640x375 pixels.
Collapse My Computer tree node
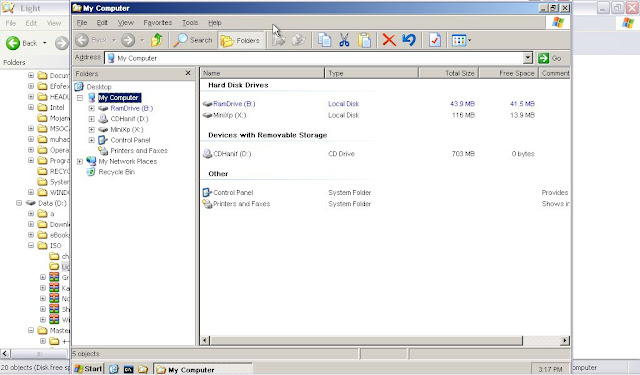coord(80,98)
